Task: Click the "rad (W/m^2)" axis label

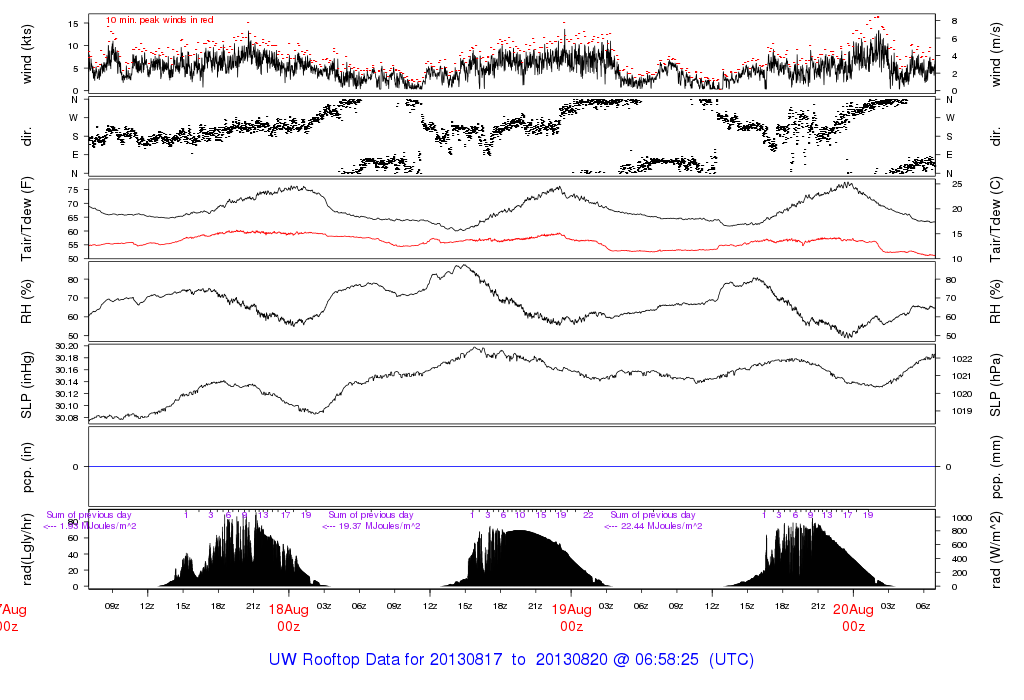Action: click(x=996, y=550)
